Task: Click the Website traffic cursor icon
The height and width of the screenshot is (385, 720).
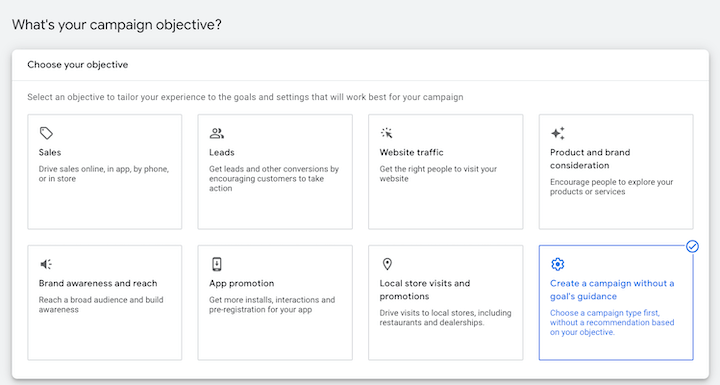Action: [x=387, y=133]
